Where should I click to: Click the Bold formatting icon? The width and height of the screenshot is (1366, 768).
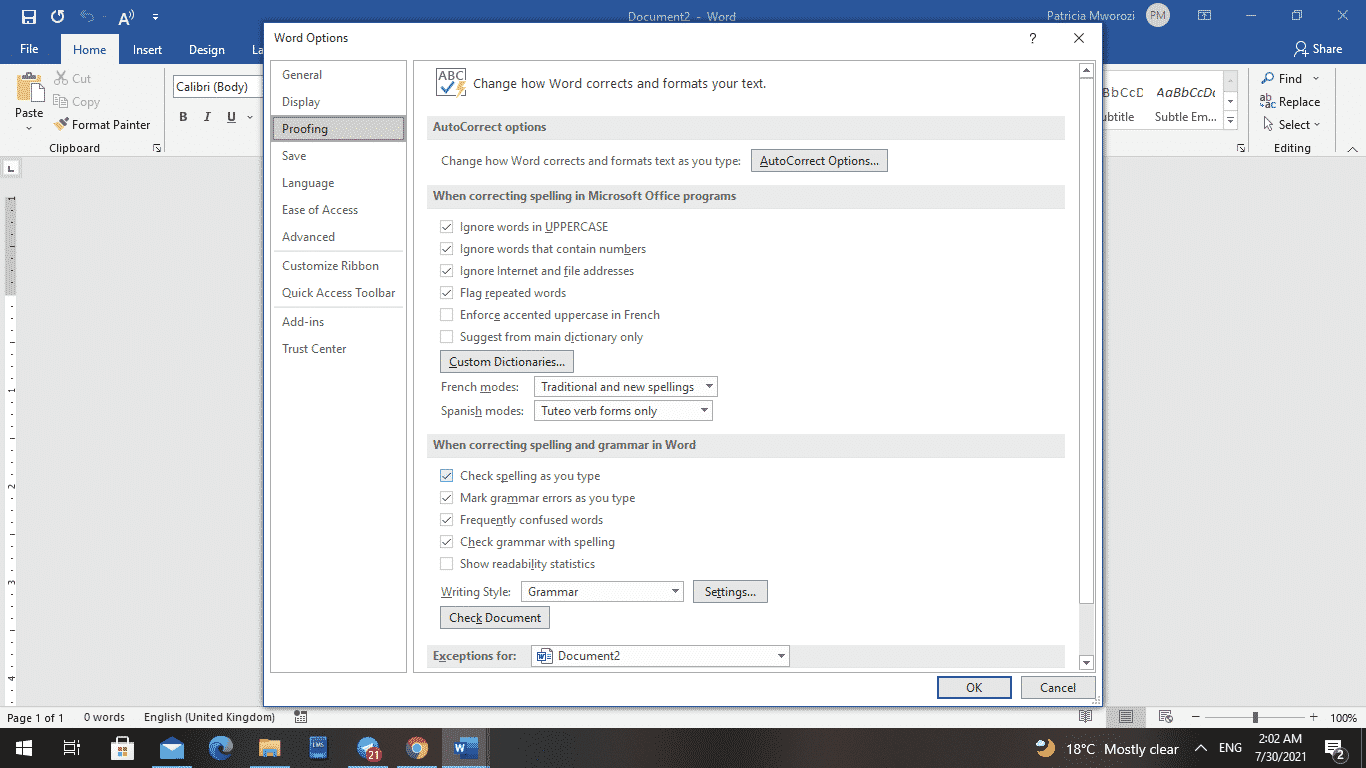tap(182, 117)
